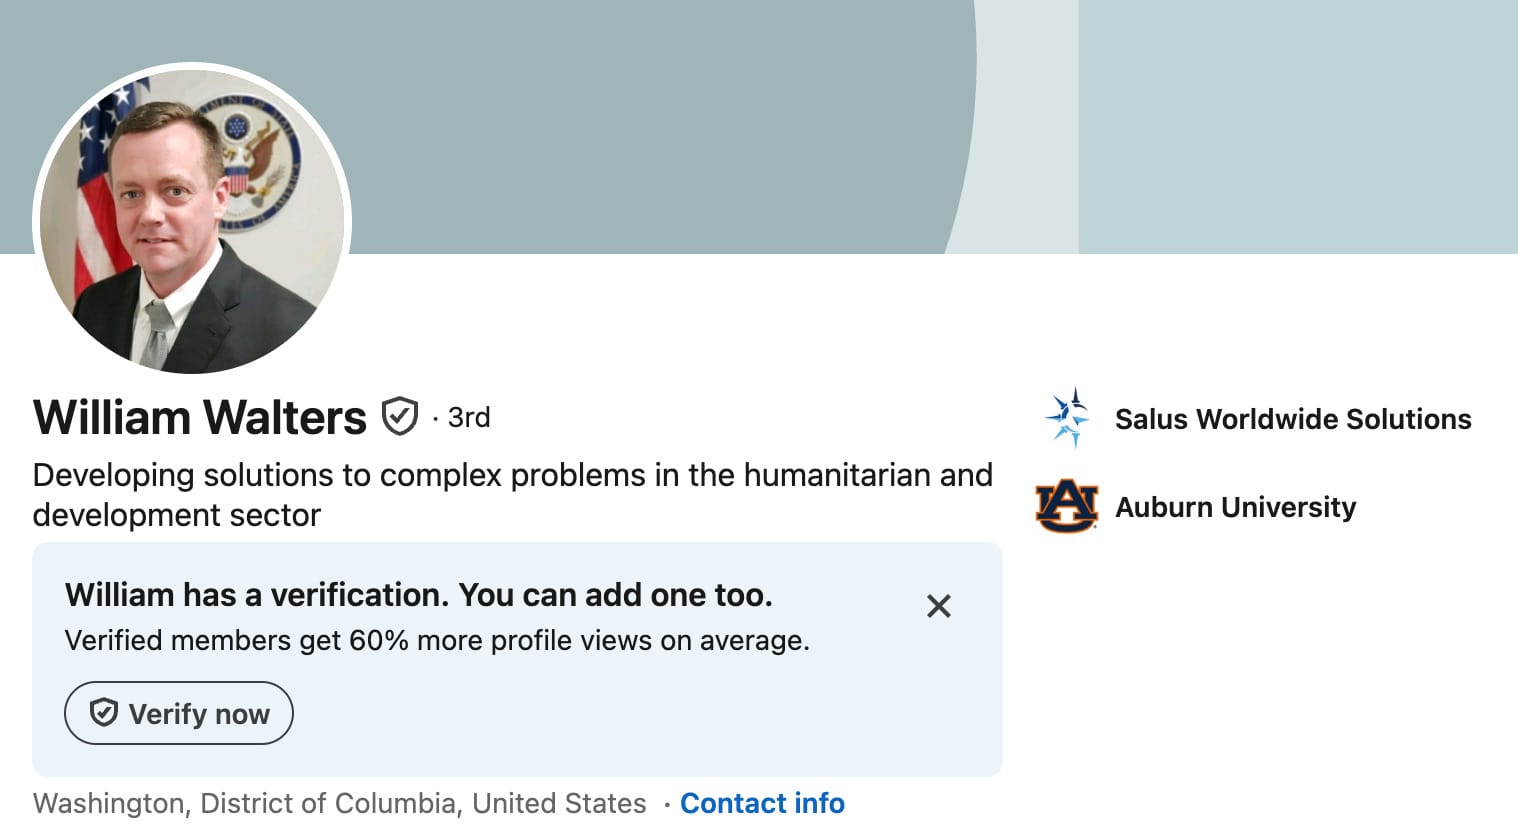Open the Contact info link
This screenshot has height=836, width=1518.
tap(762, 803)
